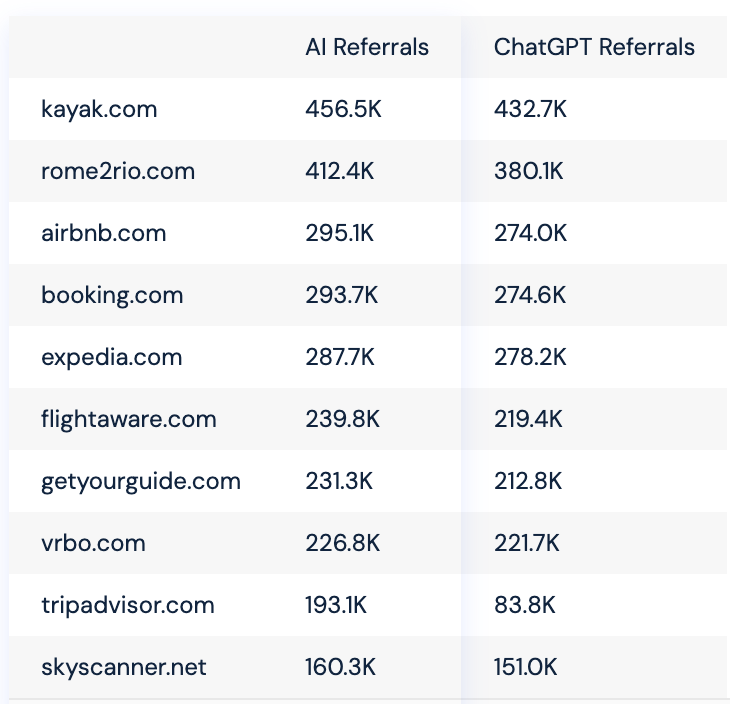Select the 160.3K skyscanner AI referrals cell
The width and height of the screenshot is (730, 704).
[x=340, y=667]
